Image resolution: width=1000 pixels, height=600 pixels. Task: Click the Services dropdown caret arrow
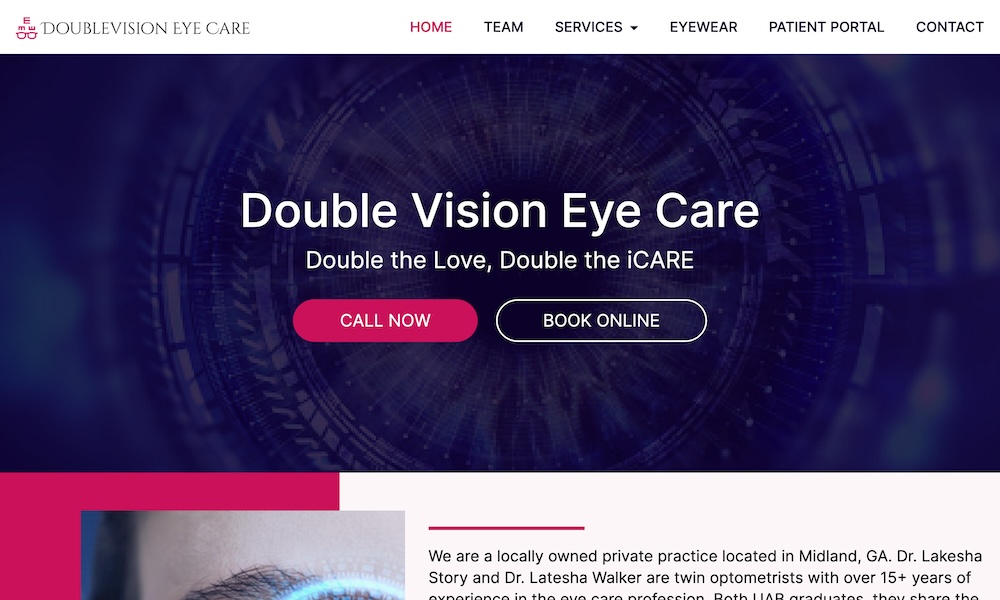(633, 28)
